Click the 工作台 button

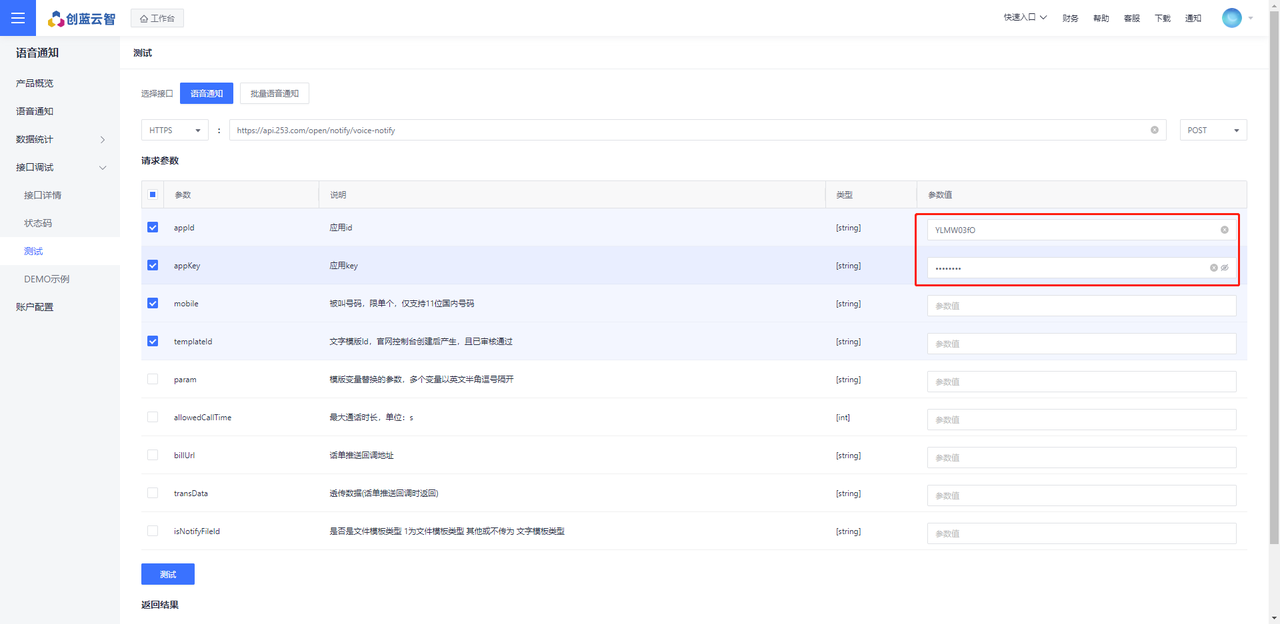(157, 18)
